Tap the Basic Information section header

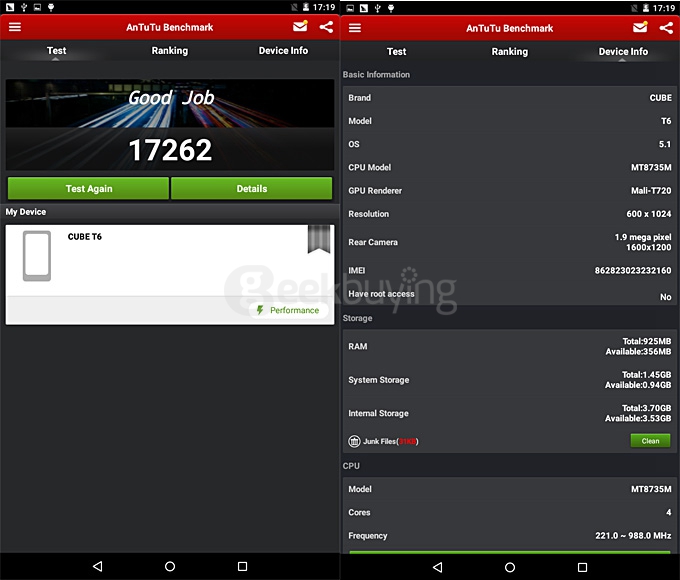(376, 75)
